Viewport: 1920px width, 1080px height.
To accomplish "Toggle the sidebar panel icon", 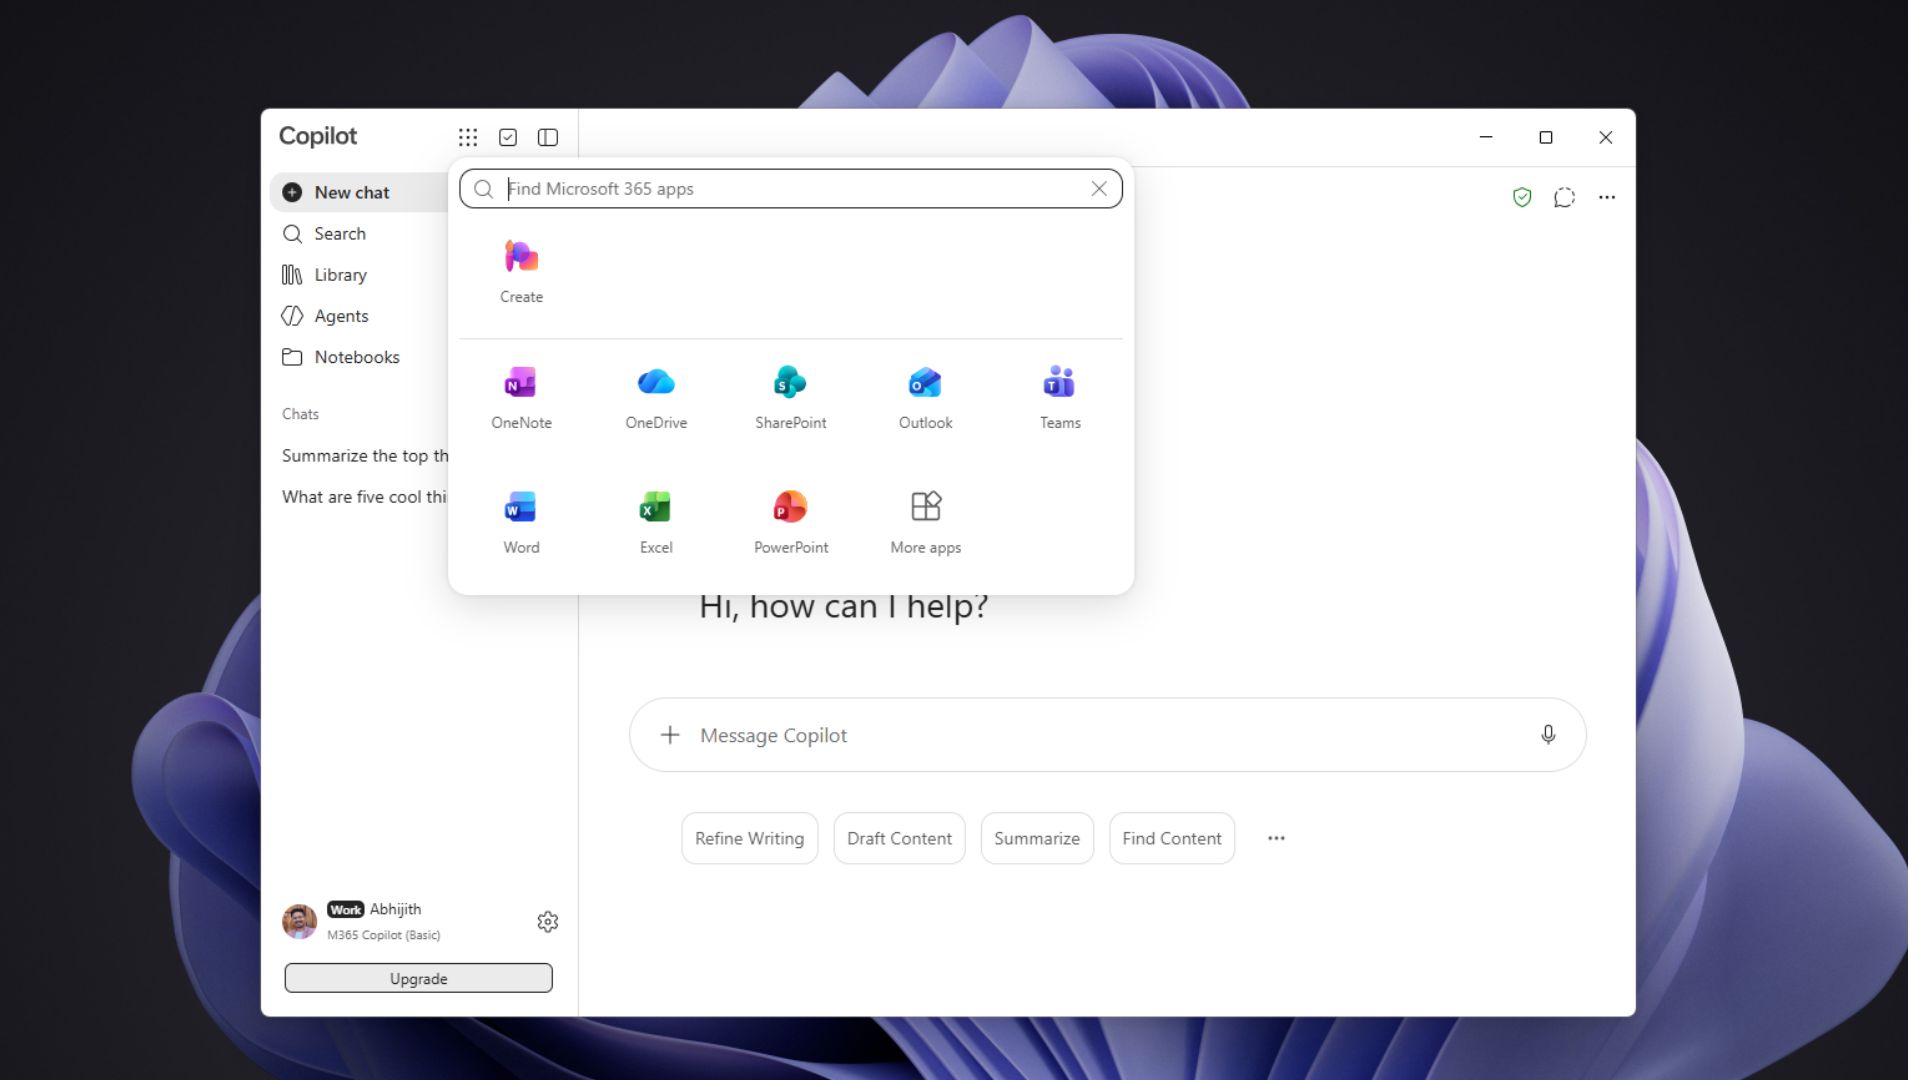I will (548, 137).
